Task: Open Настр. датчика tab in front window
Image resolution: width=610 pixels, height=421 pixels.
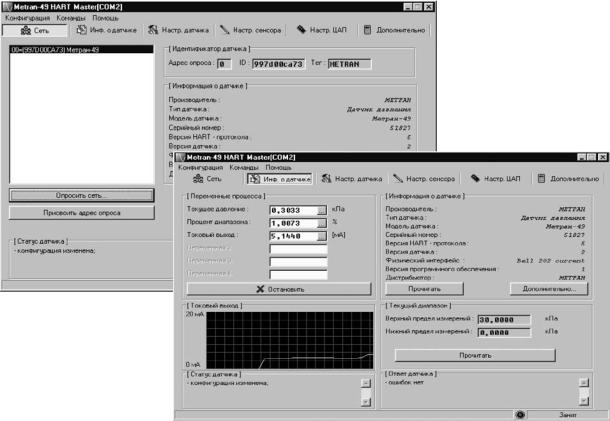Action: (x=352, y=179)
